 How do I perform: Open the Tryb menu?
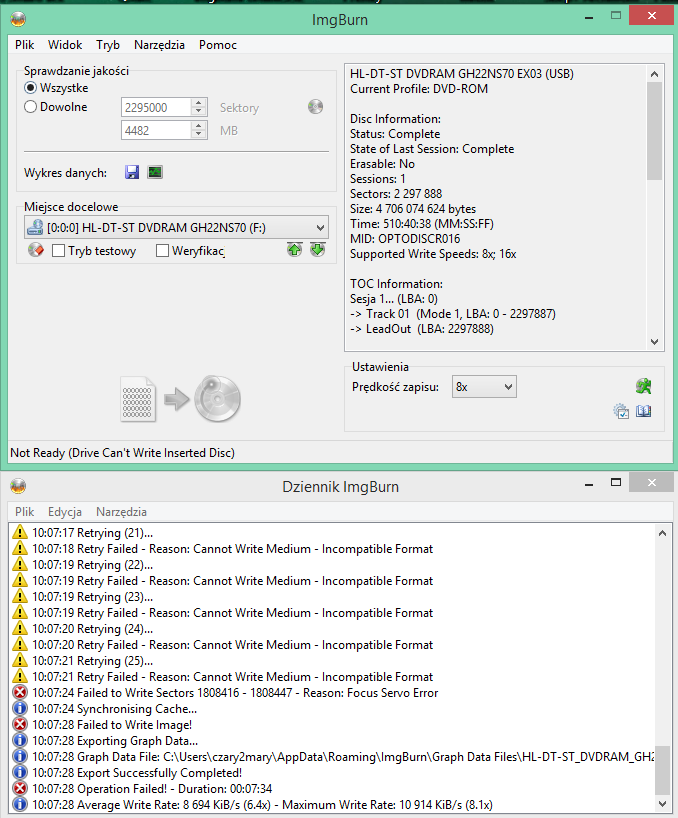pyautogui.click(x=108, y=45)
